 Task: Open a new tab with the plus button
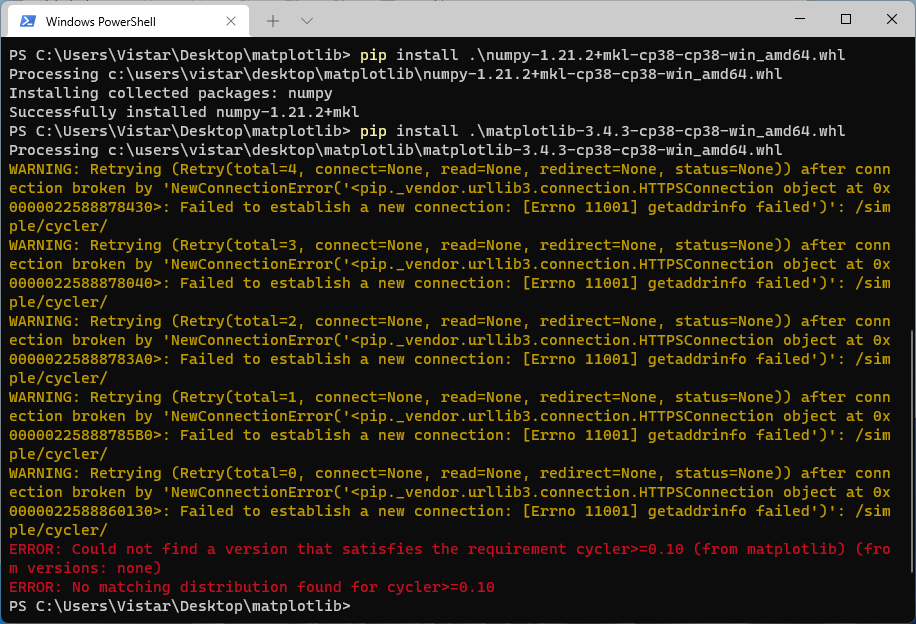273,21
